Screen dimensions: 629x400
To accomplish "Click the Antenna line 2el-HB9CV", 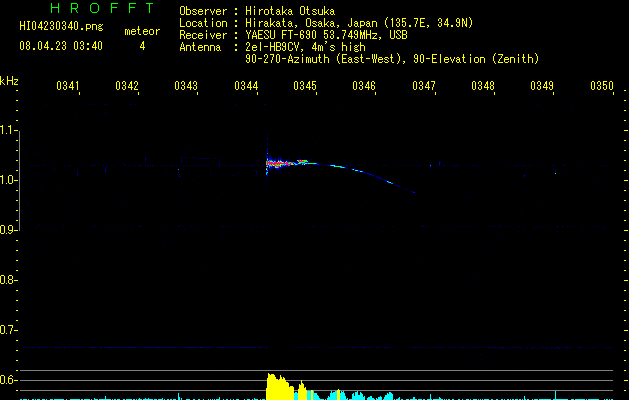I will coord(272,47).
